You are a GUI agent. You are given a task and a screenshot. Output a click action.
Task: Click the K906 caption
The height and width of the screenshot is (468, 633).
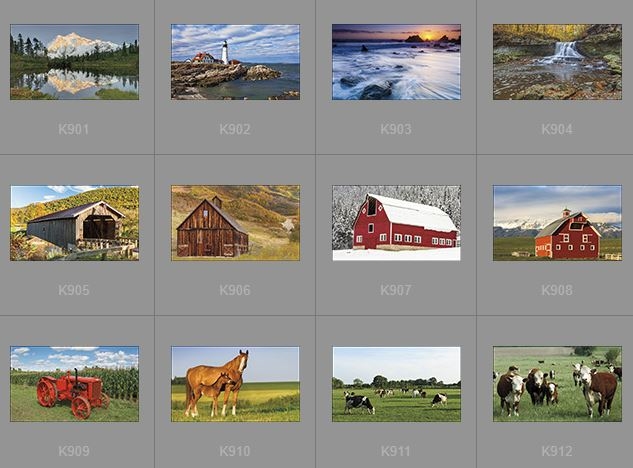[x=235, y=290]
